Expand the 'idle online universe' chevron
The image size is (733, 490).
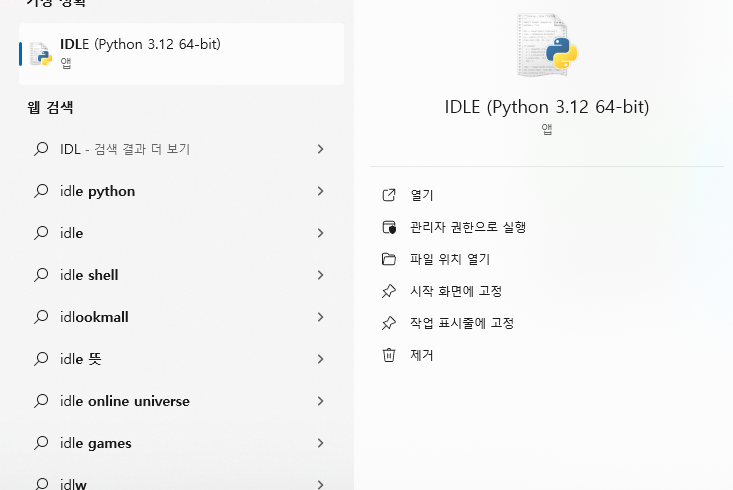[320, 401]
